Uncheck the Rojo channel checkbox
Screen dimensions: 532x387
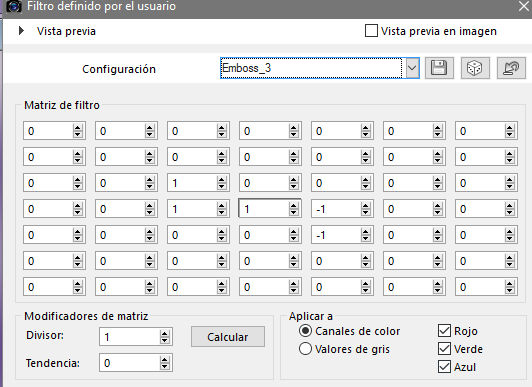pyautogui.click(x=444, y=330)
